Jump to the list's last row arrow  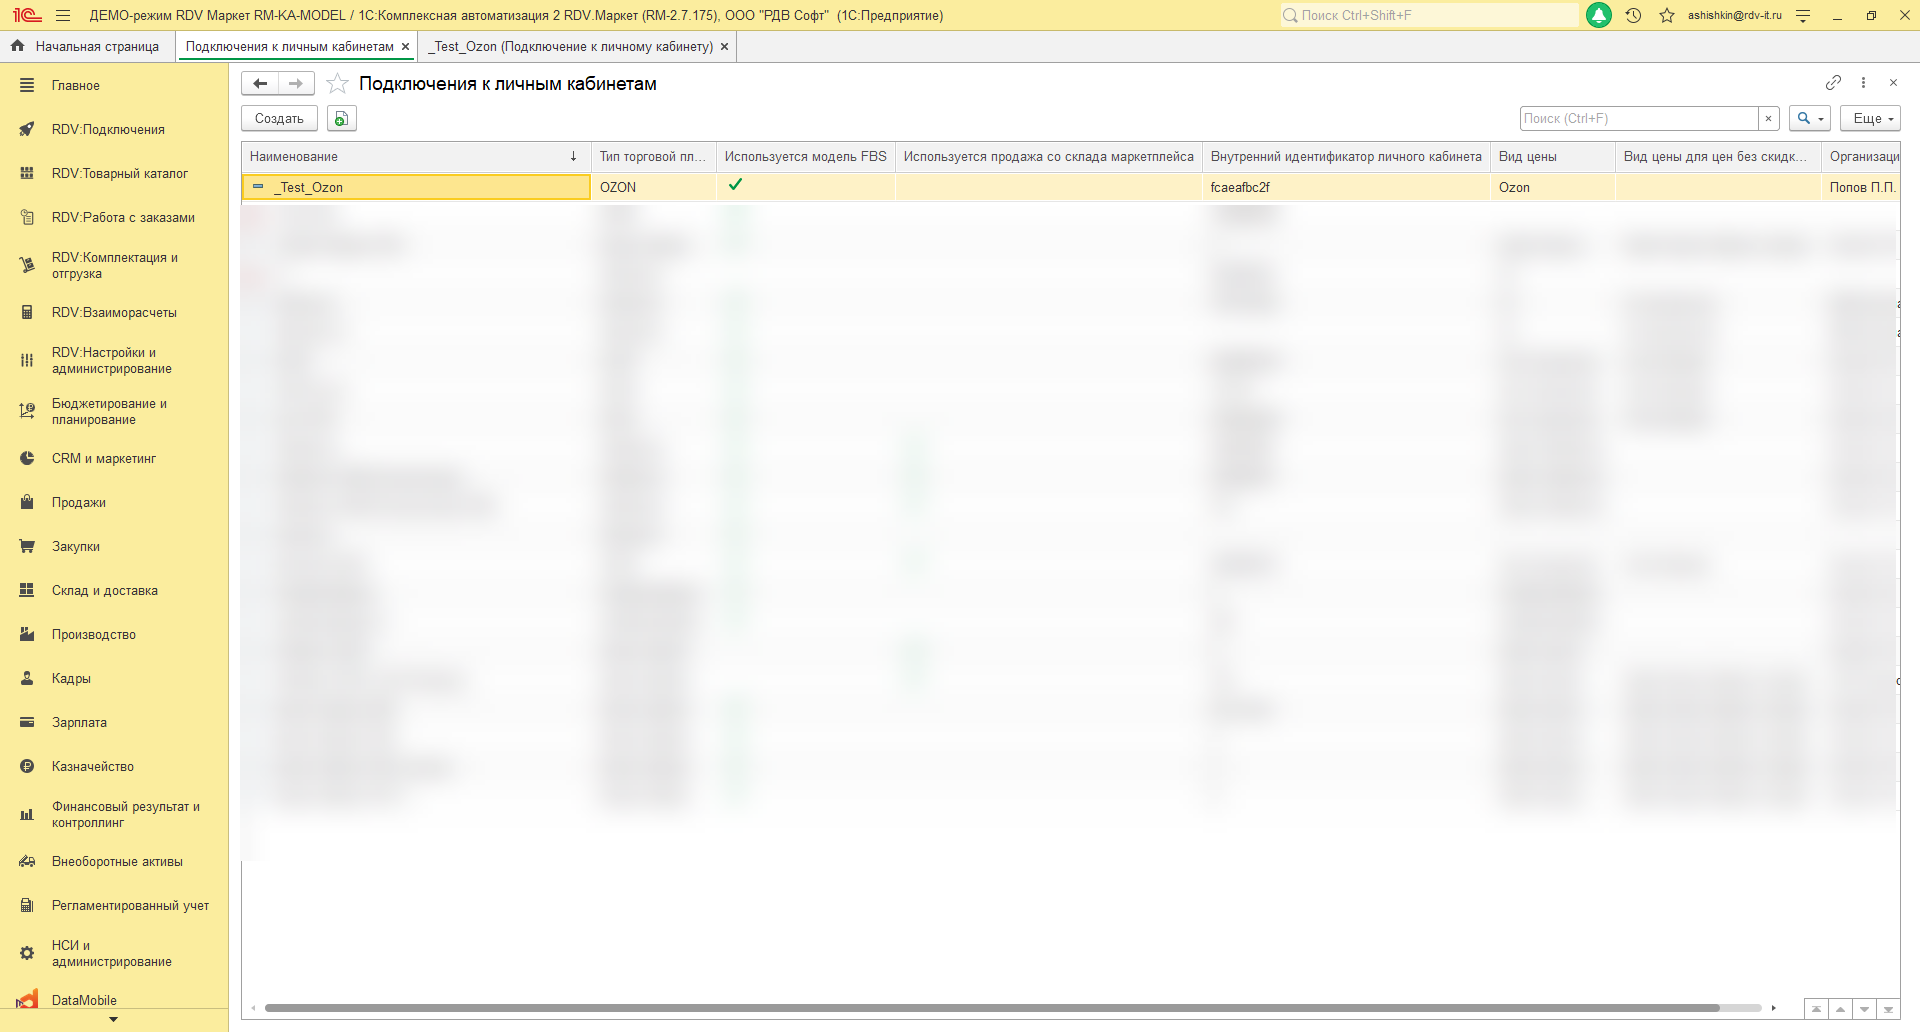(1888, 1009)
